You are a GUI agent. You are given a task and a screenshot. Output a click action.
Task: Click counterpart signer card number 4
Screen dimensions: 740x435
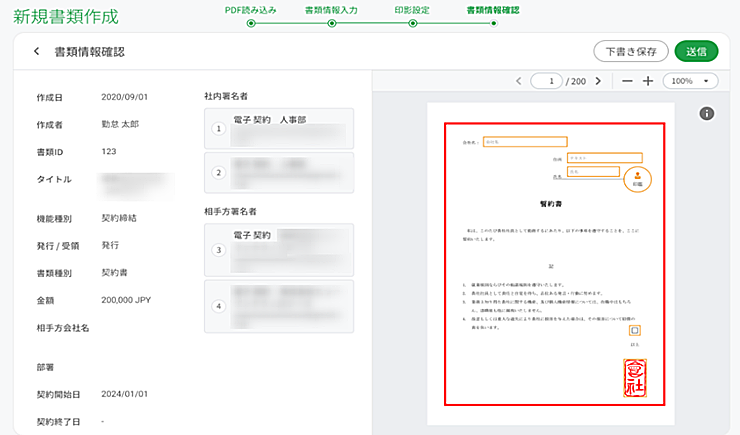(279, 306)
